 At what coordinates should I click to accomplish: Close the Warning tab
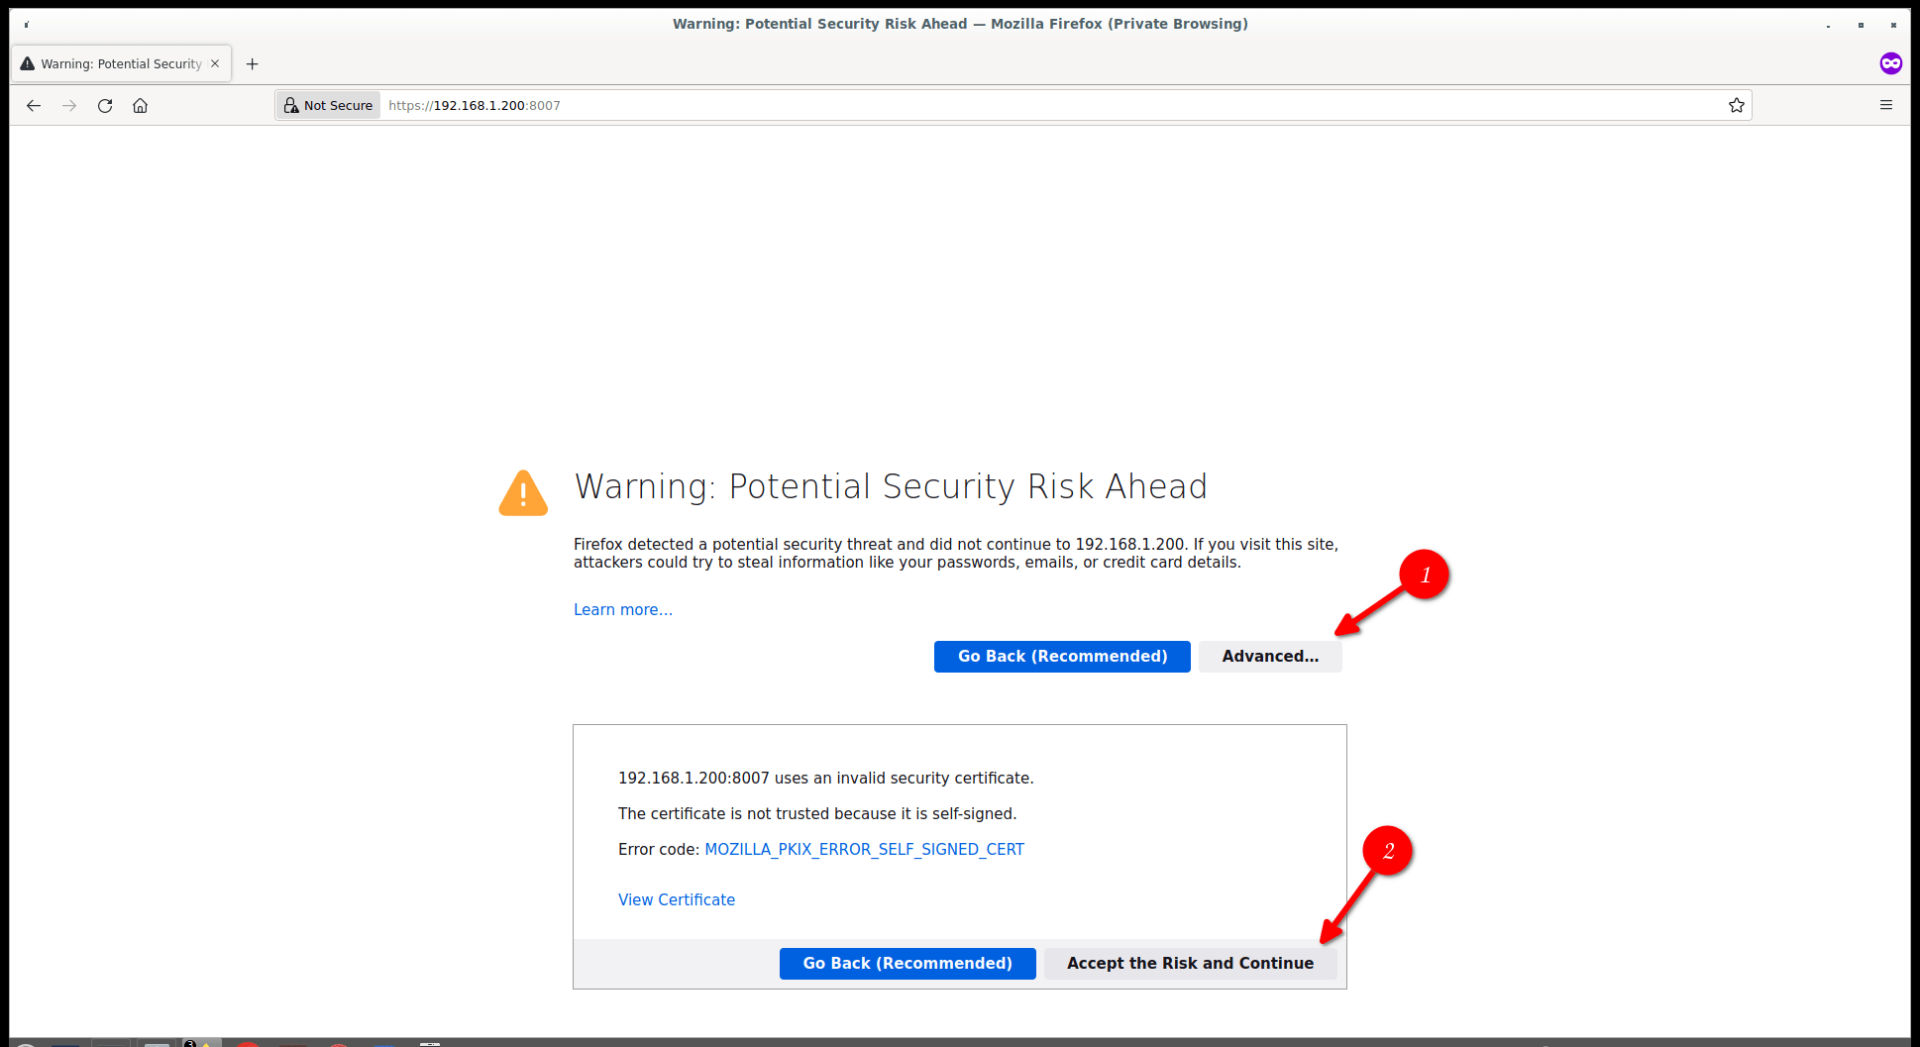(215, 63)
